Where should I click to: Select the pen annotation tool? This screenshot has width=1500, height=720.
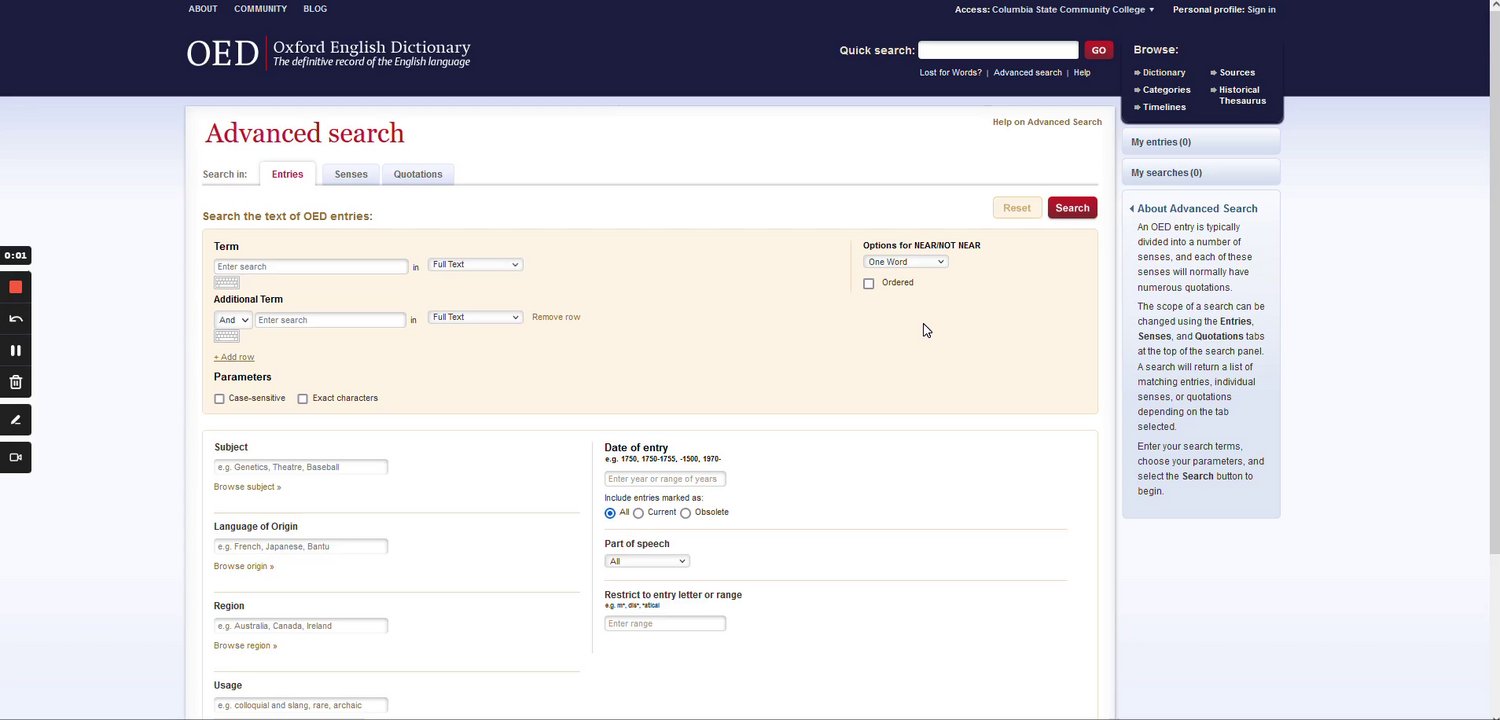point(15,420)
